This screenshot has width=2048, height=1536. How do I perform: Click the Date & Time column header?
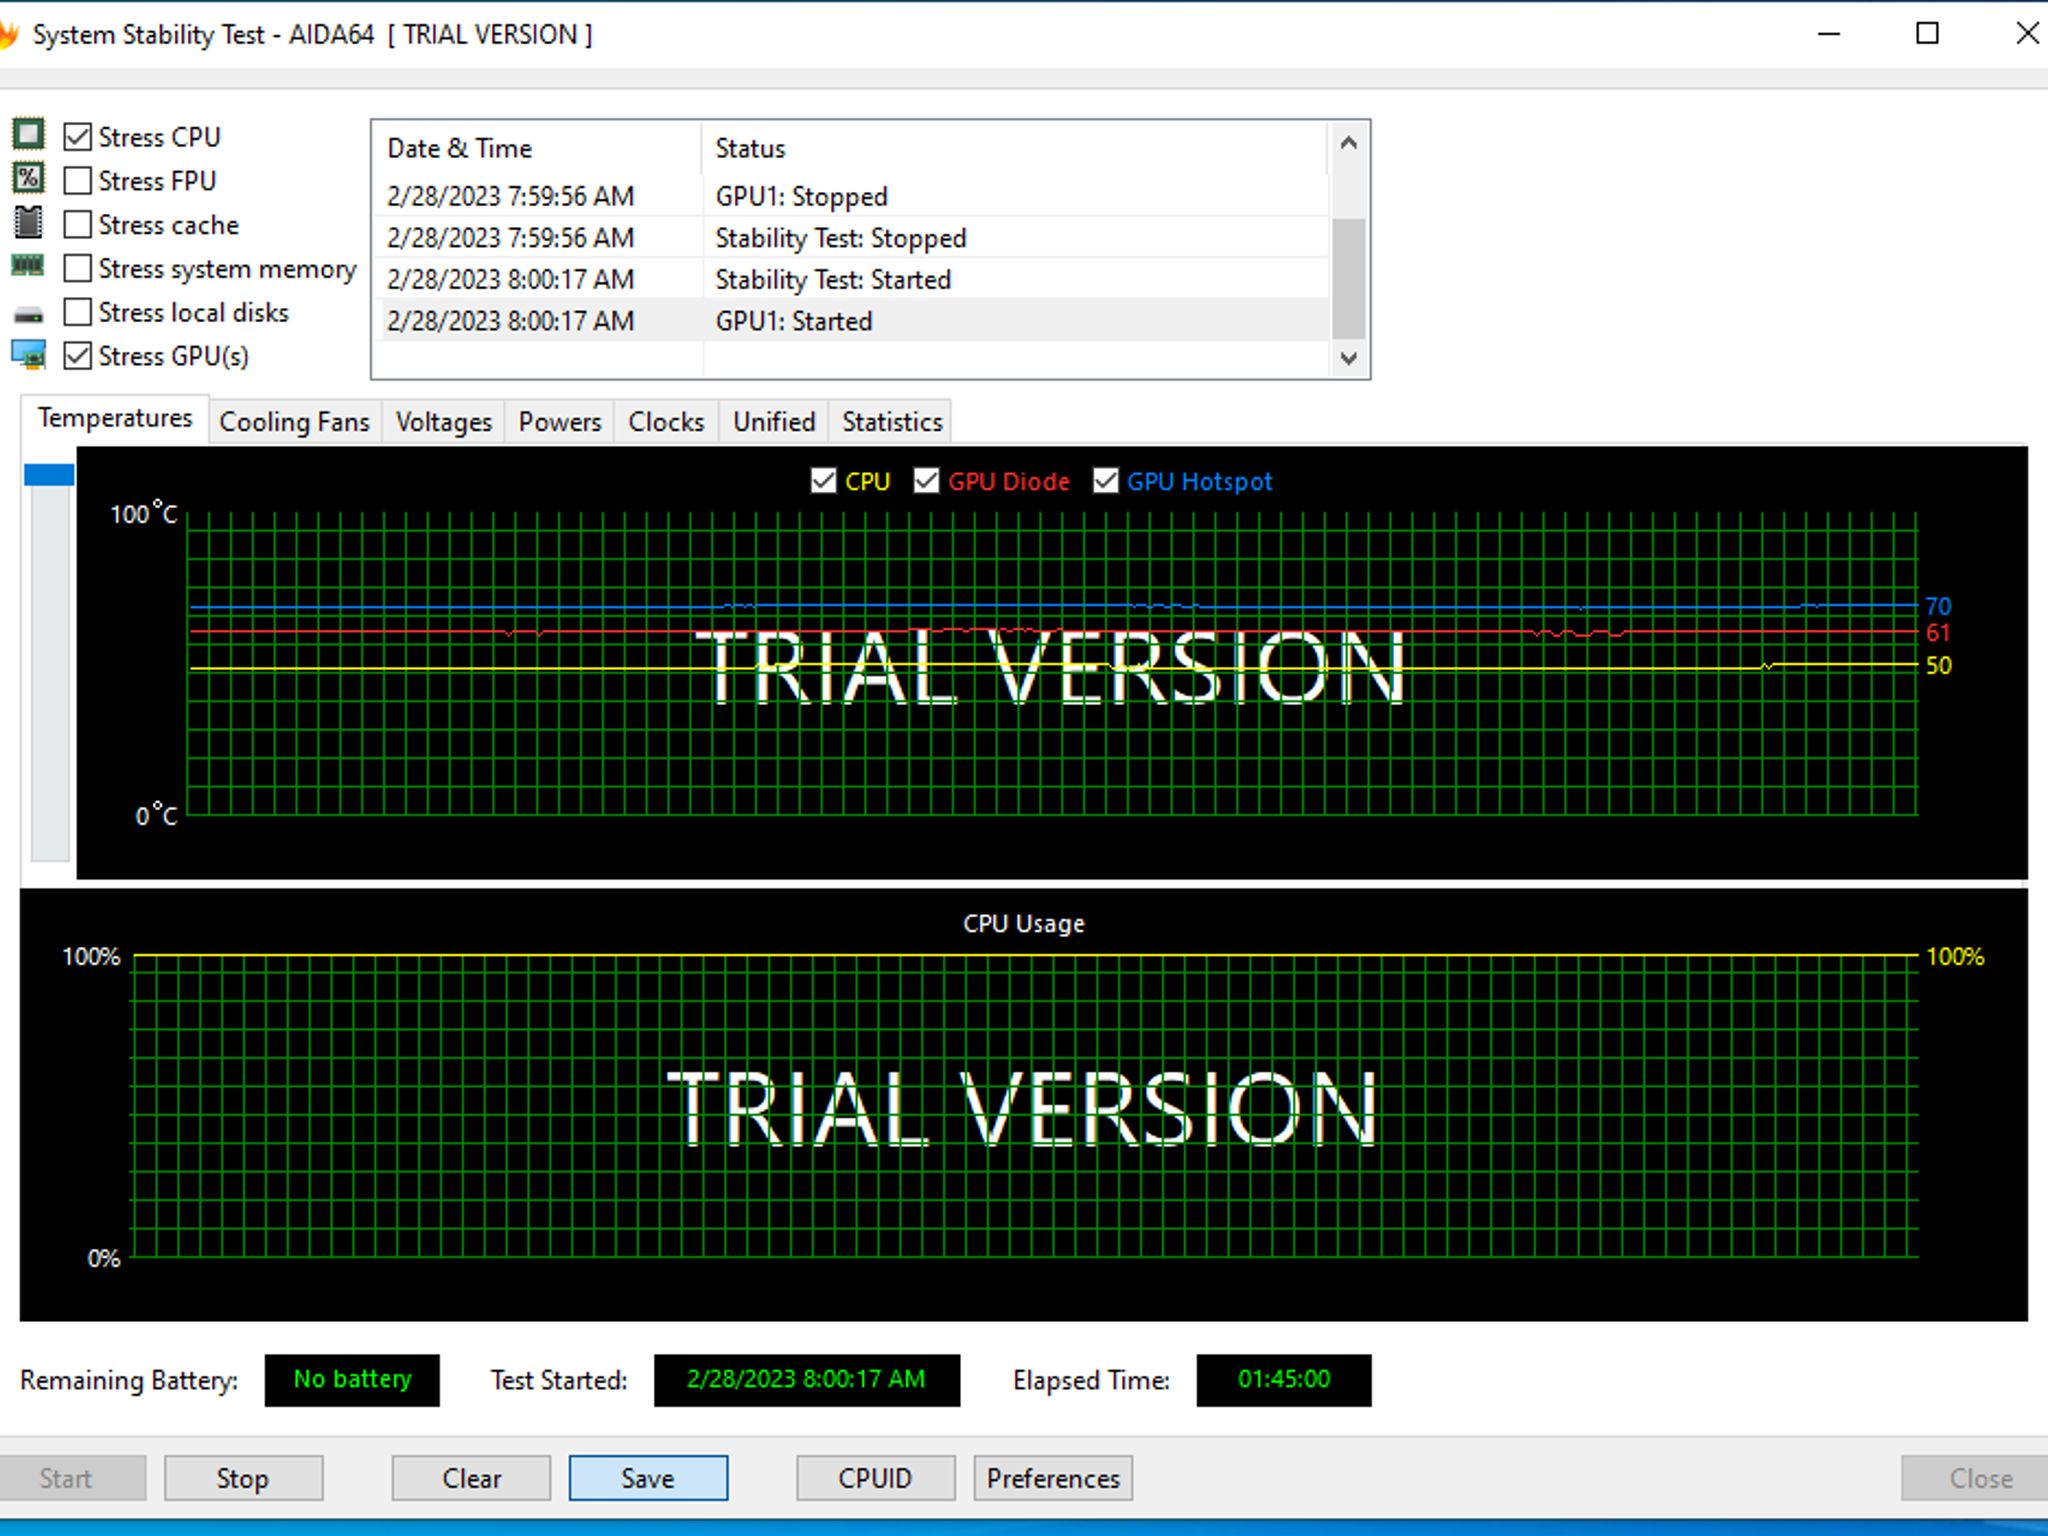pos(539,148)
